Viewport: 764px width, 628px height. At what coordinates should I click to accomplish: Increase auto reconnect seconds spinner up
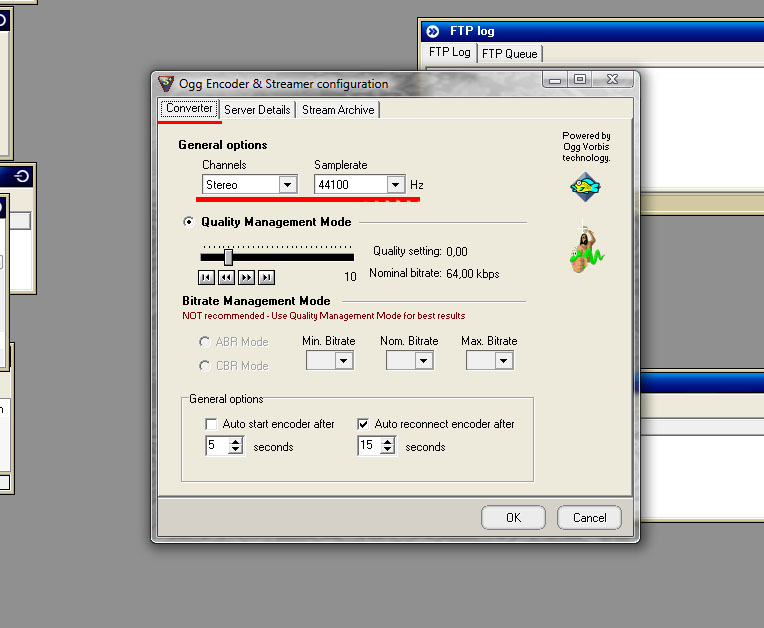click(388, 441)
